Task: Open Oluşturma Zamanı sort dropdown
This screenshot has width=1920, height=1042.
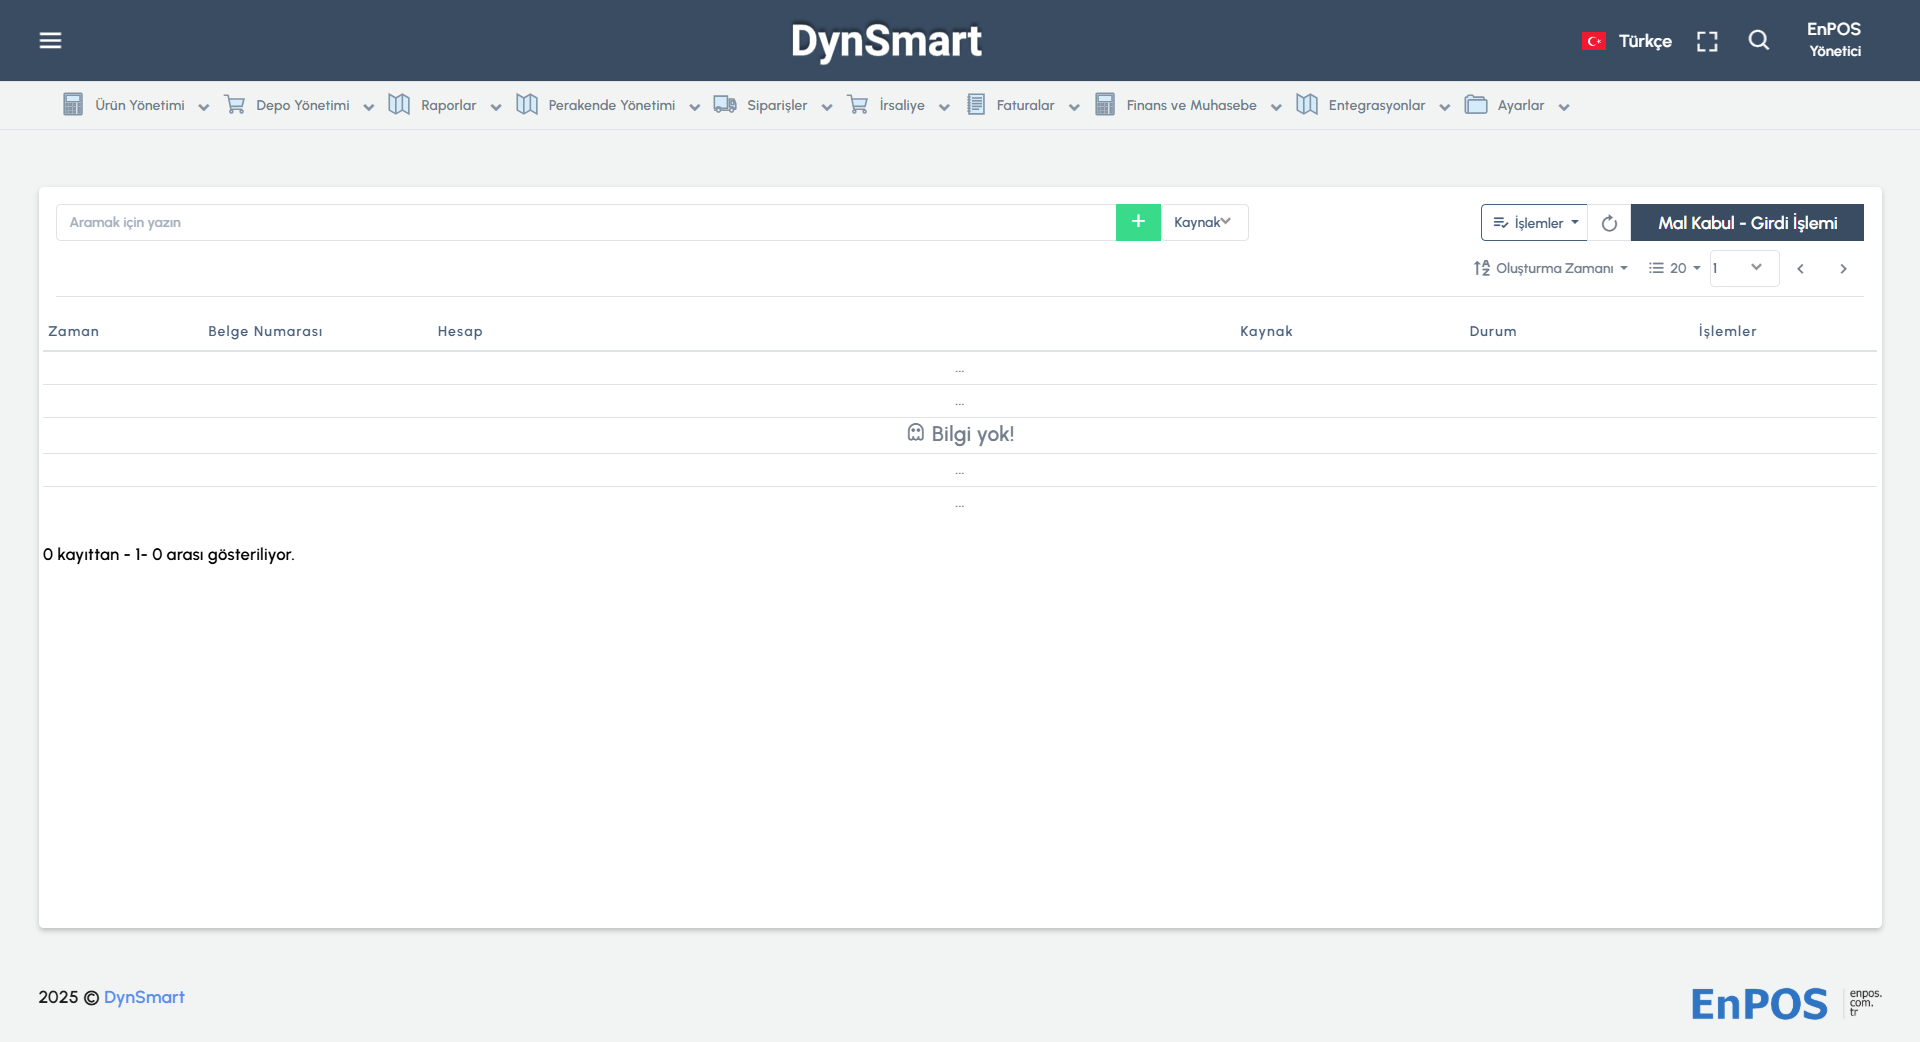Action: tap(1551, 268)
